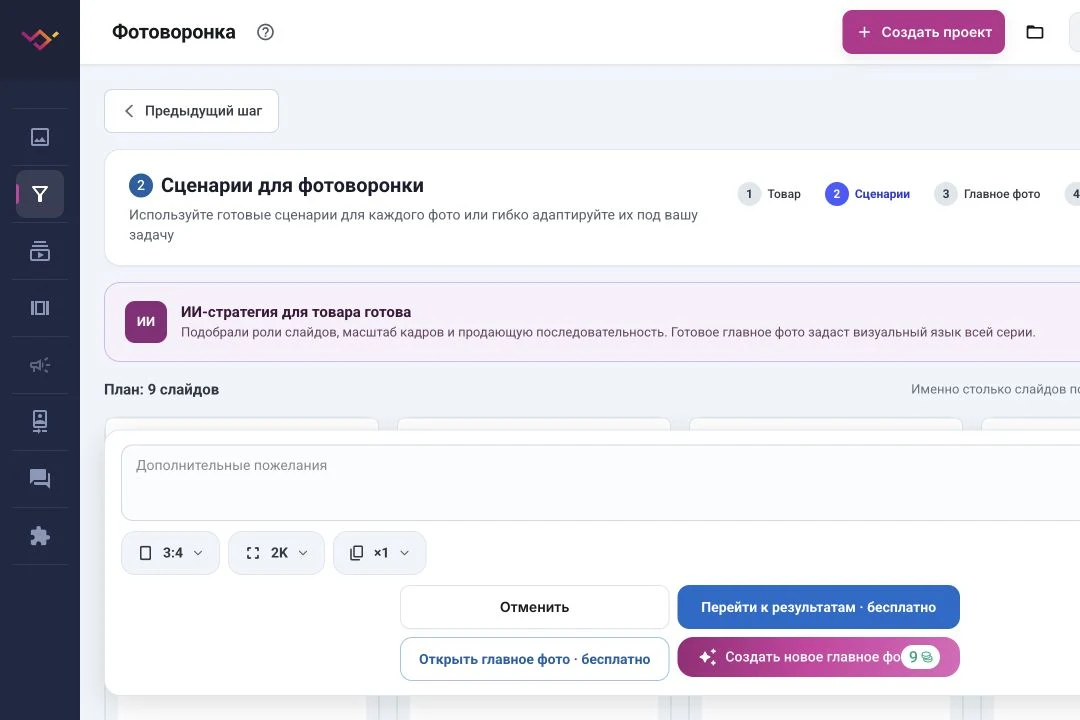Open the presenter board sidebar icon

pos(40,421)
